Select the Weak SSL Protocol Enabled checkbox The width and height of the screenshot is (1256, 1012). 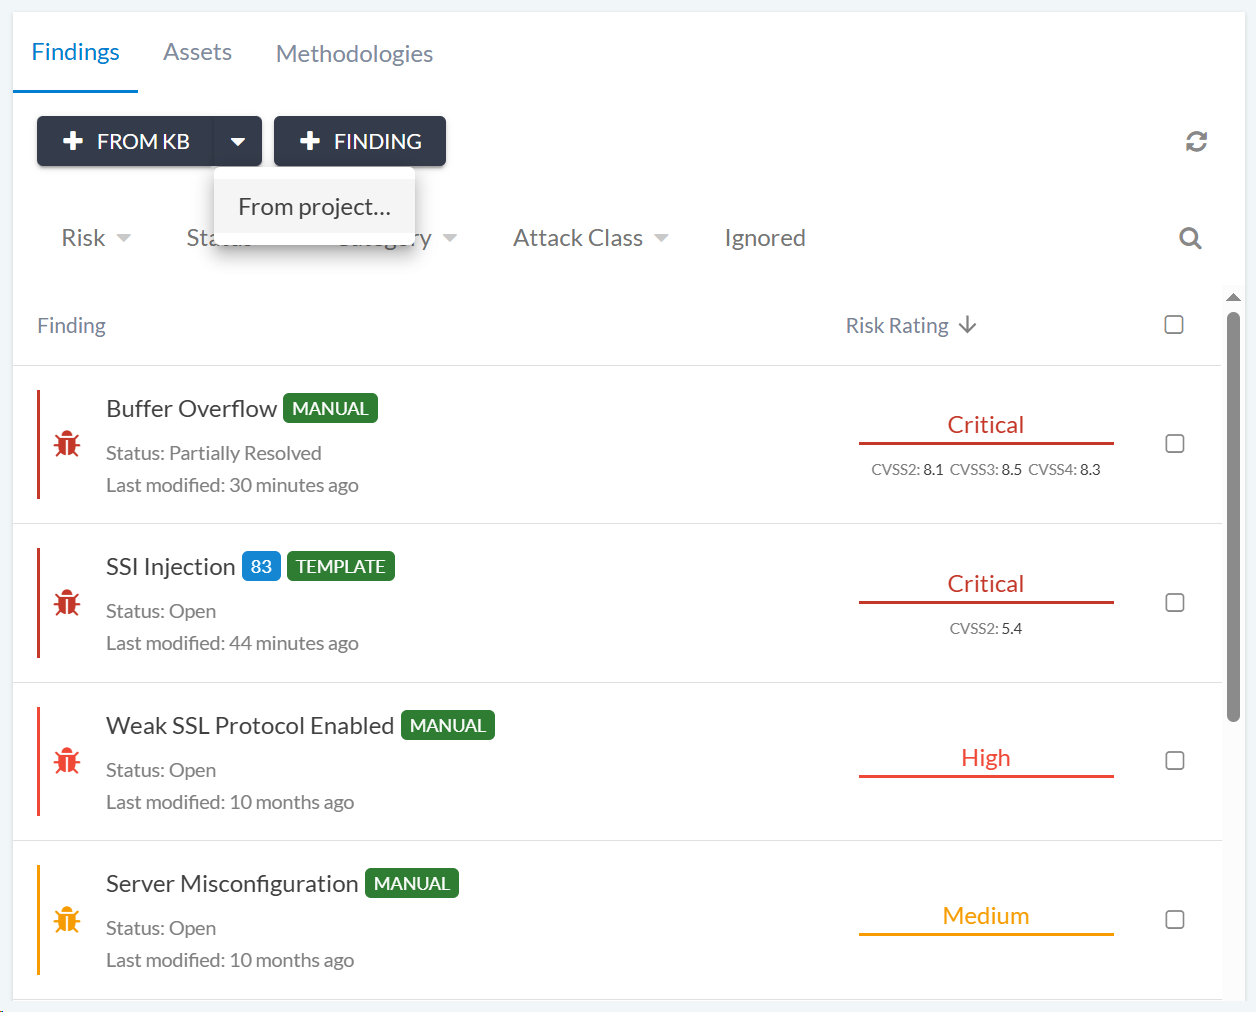point(1175,761)
